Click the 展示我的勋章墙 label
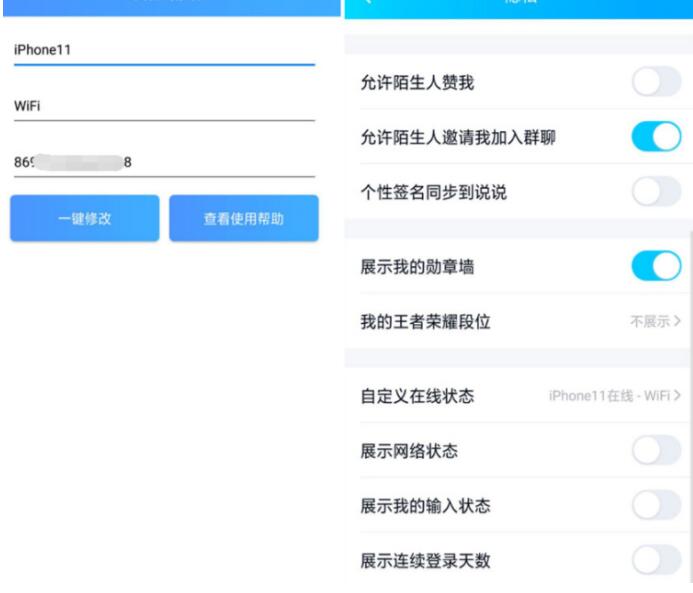 [417, 266]
